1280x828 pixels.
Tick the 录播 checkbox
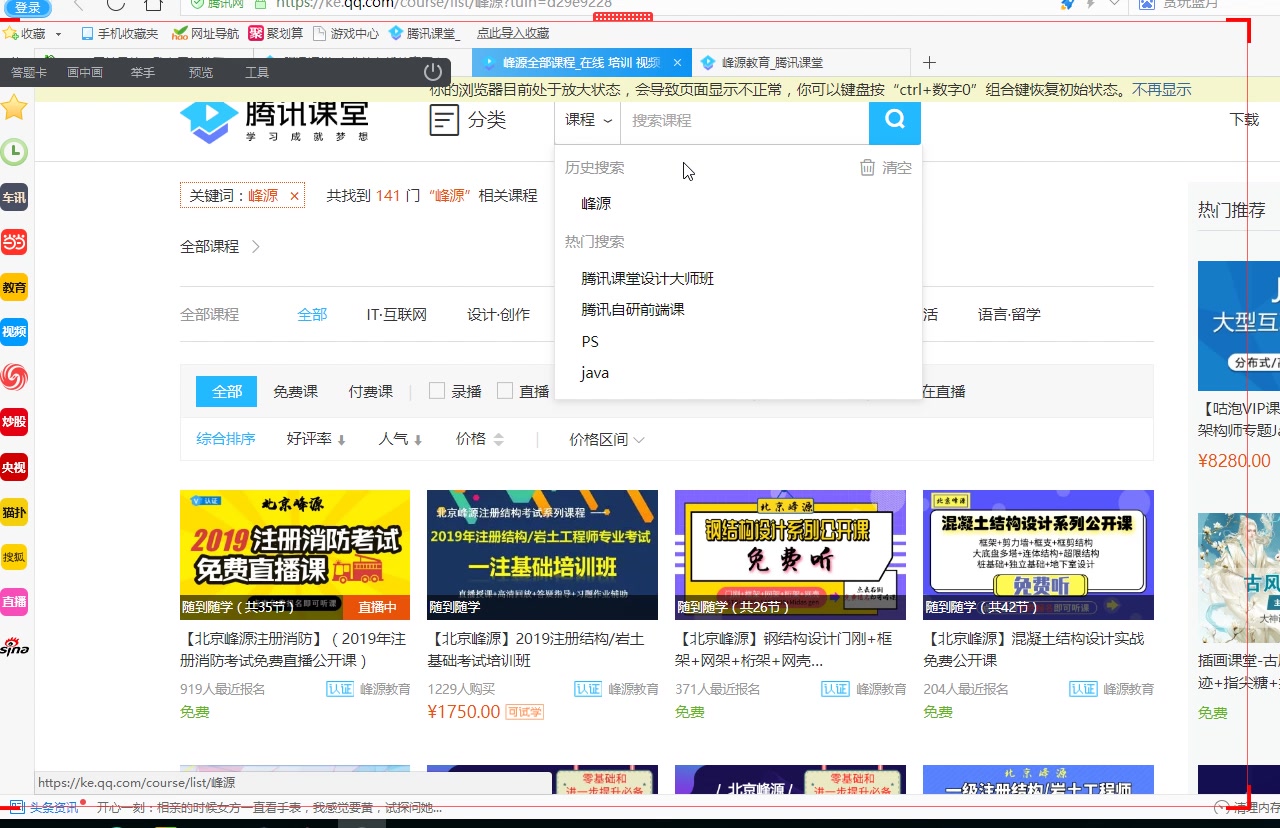click(x=437, y=391)
